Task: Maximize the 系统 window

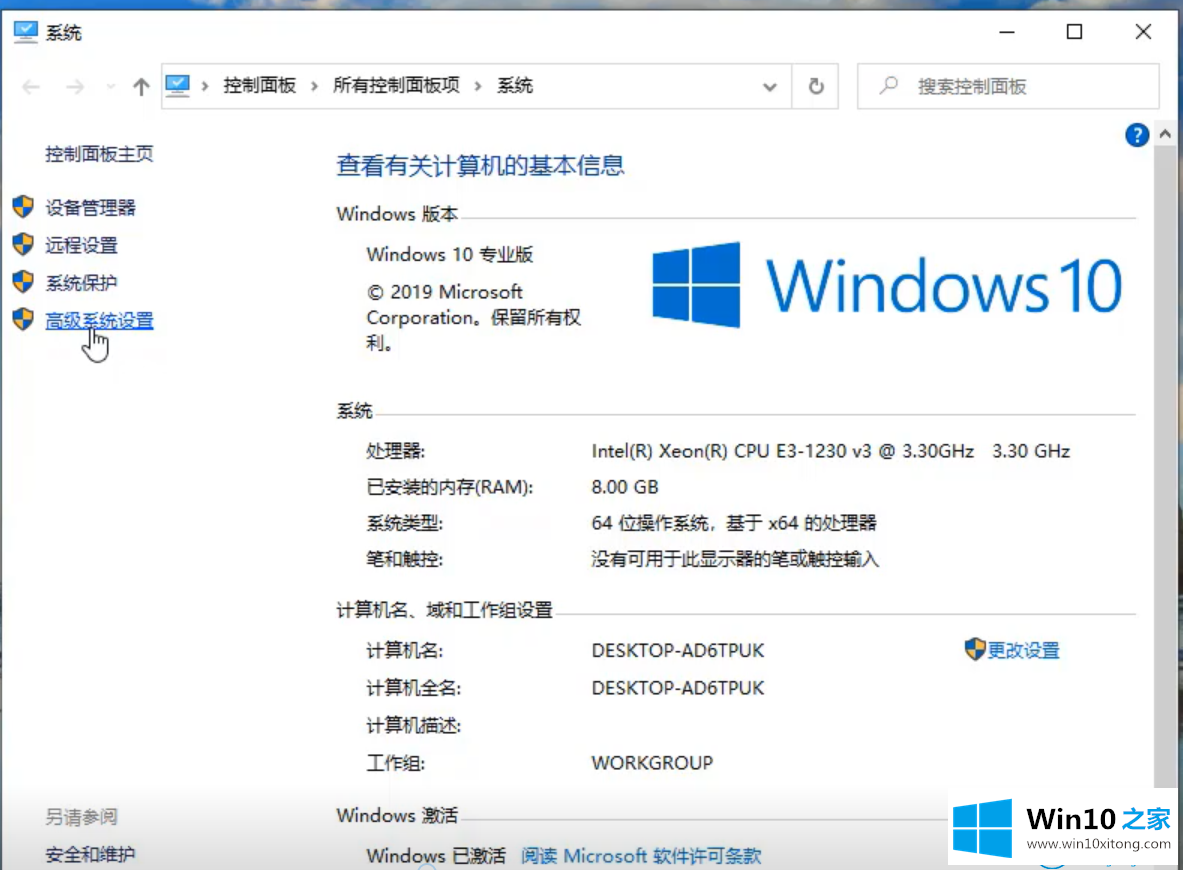Action: pyautogui.click(x=1074, y=32)
